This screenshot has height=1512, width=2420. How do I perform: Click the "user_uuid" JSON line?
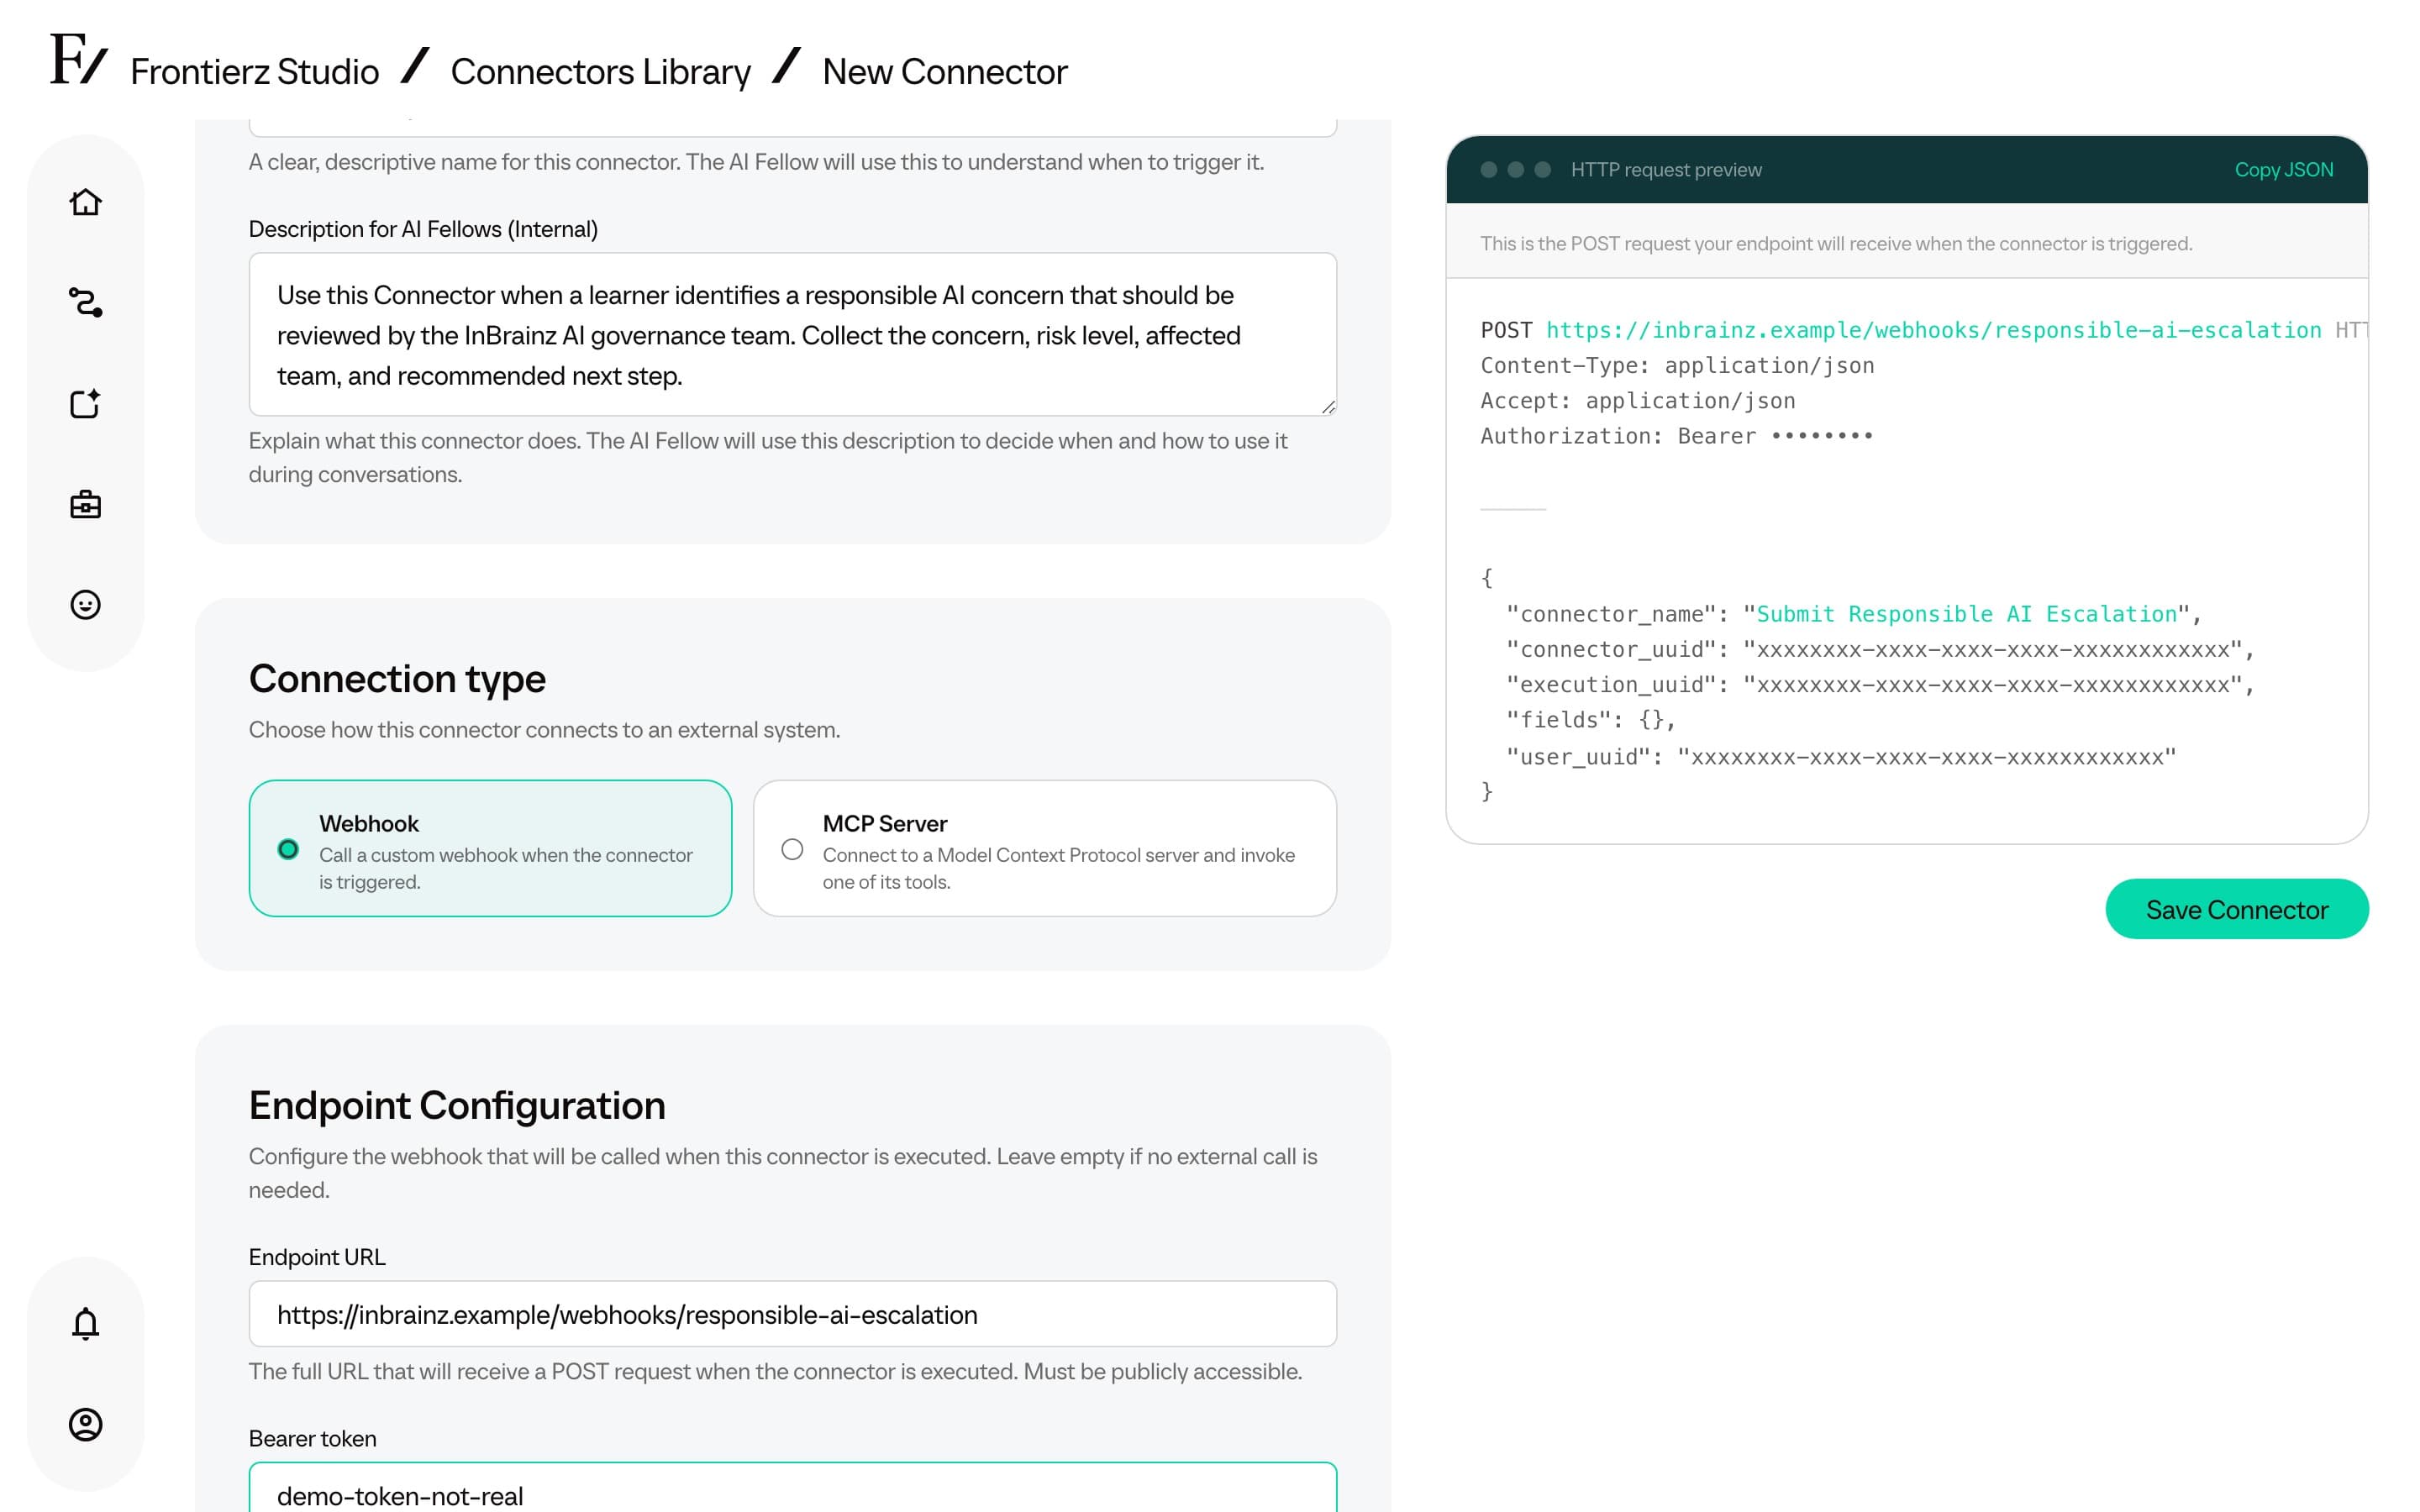(x=1841, y=757)
